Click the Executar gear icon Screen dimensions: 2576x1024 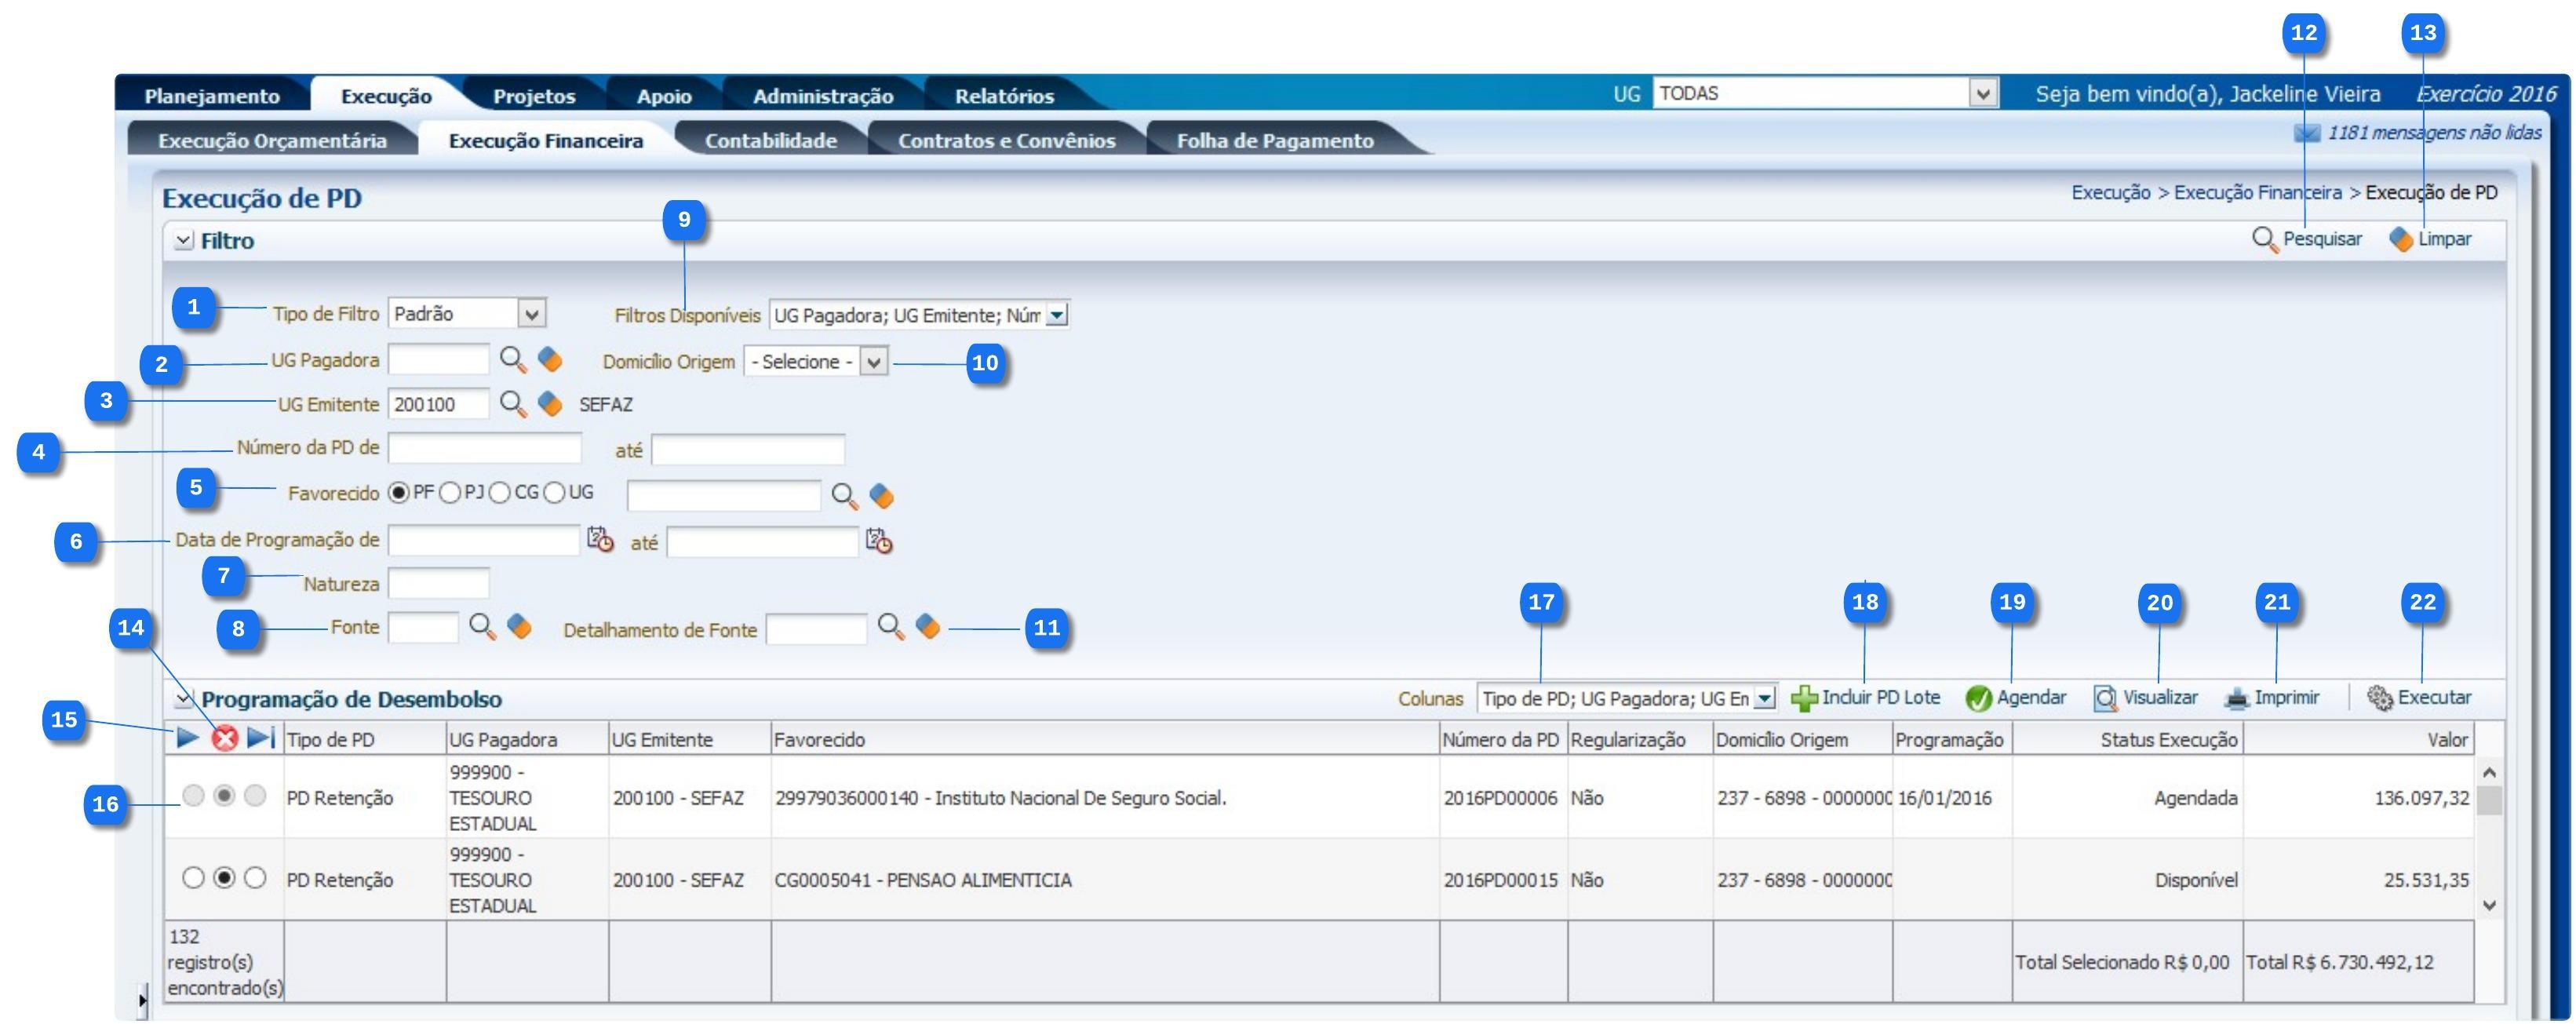[2380, 698]
